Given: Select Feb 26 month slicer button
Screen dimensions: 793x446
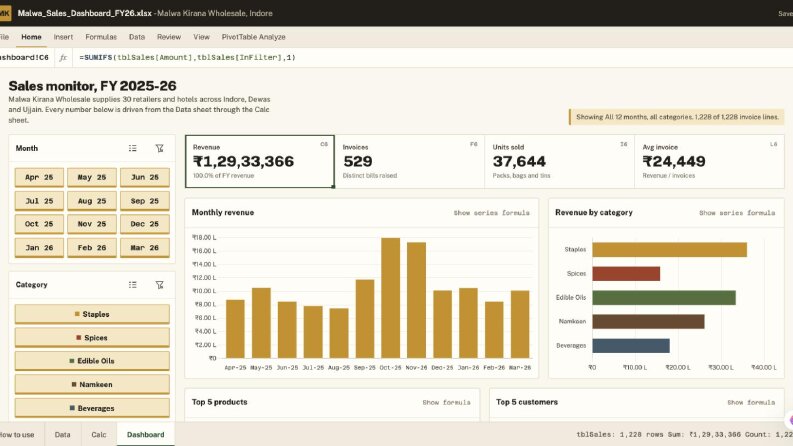Looking at the screenshot, I should tap(92, 248).
